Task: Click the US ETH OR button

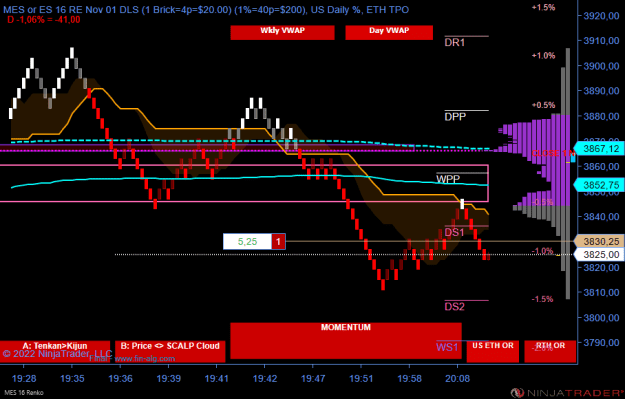Action: (493, 351)
